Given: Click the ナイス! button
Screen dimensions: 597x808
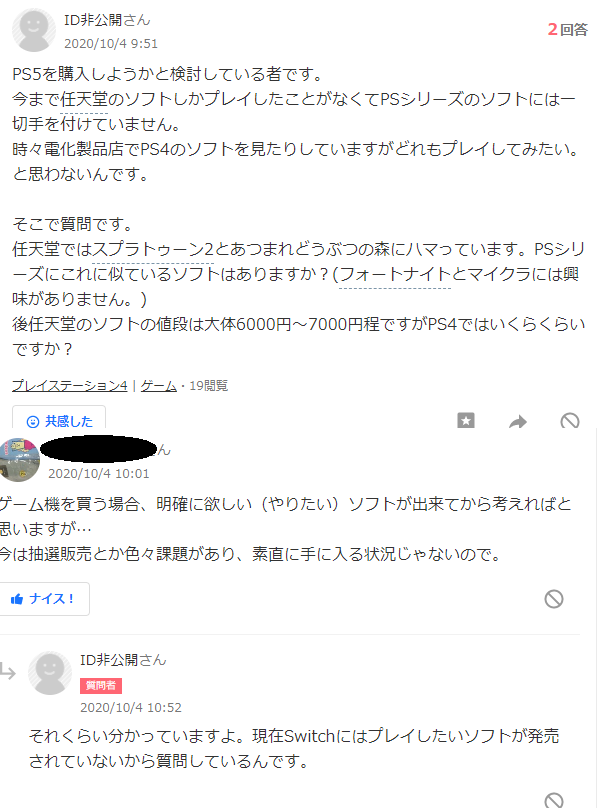Looking at the screenshot, I should (44, 599).
